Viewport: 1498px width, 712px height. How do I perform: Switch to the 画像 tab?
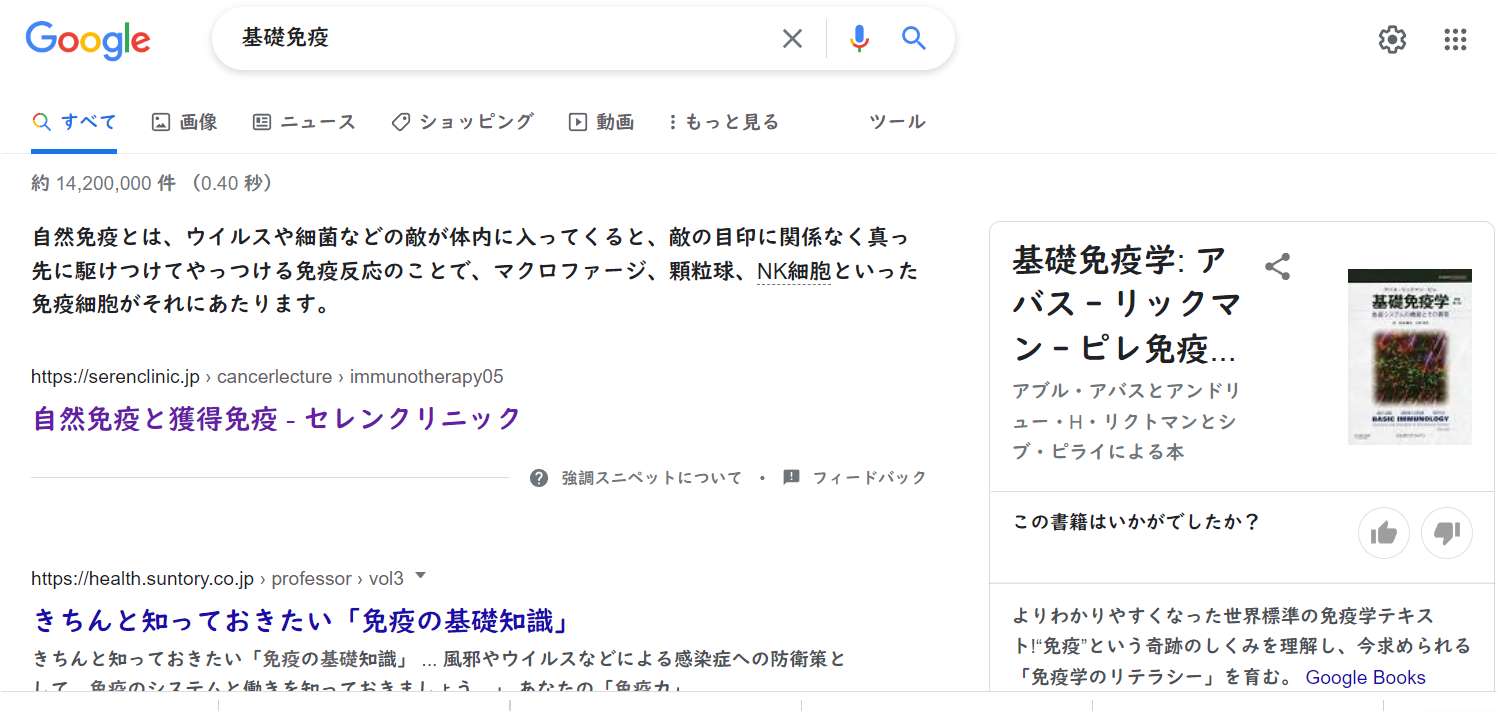(x=185, y=122)
